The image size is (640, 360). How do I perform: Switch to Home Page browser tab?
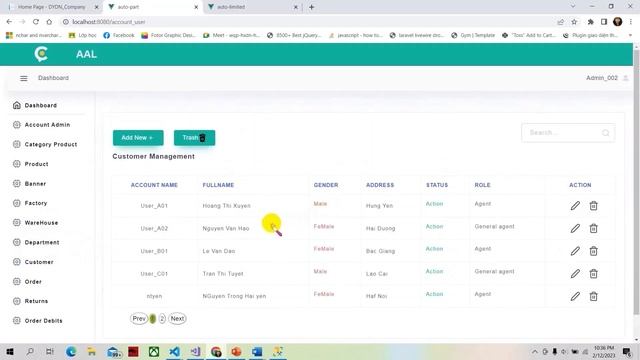52,7
